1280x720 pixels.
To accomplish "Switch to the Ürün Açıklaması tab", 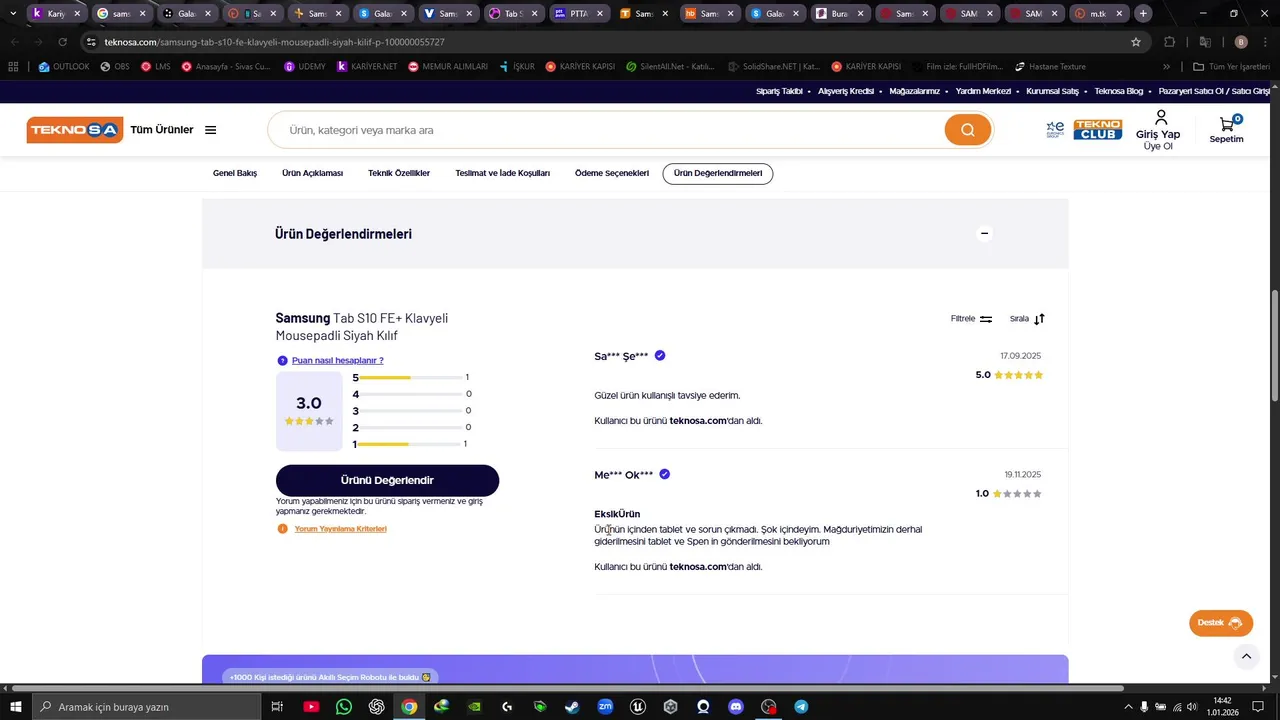I will click(x=312, y=173).
